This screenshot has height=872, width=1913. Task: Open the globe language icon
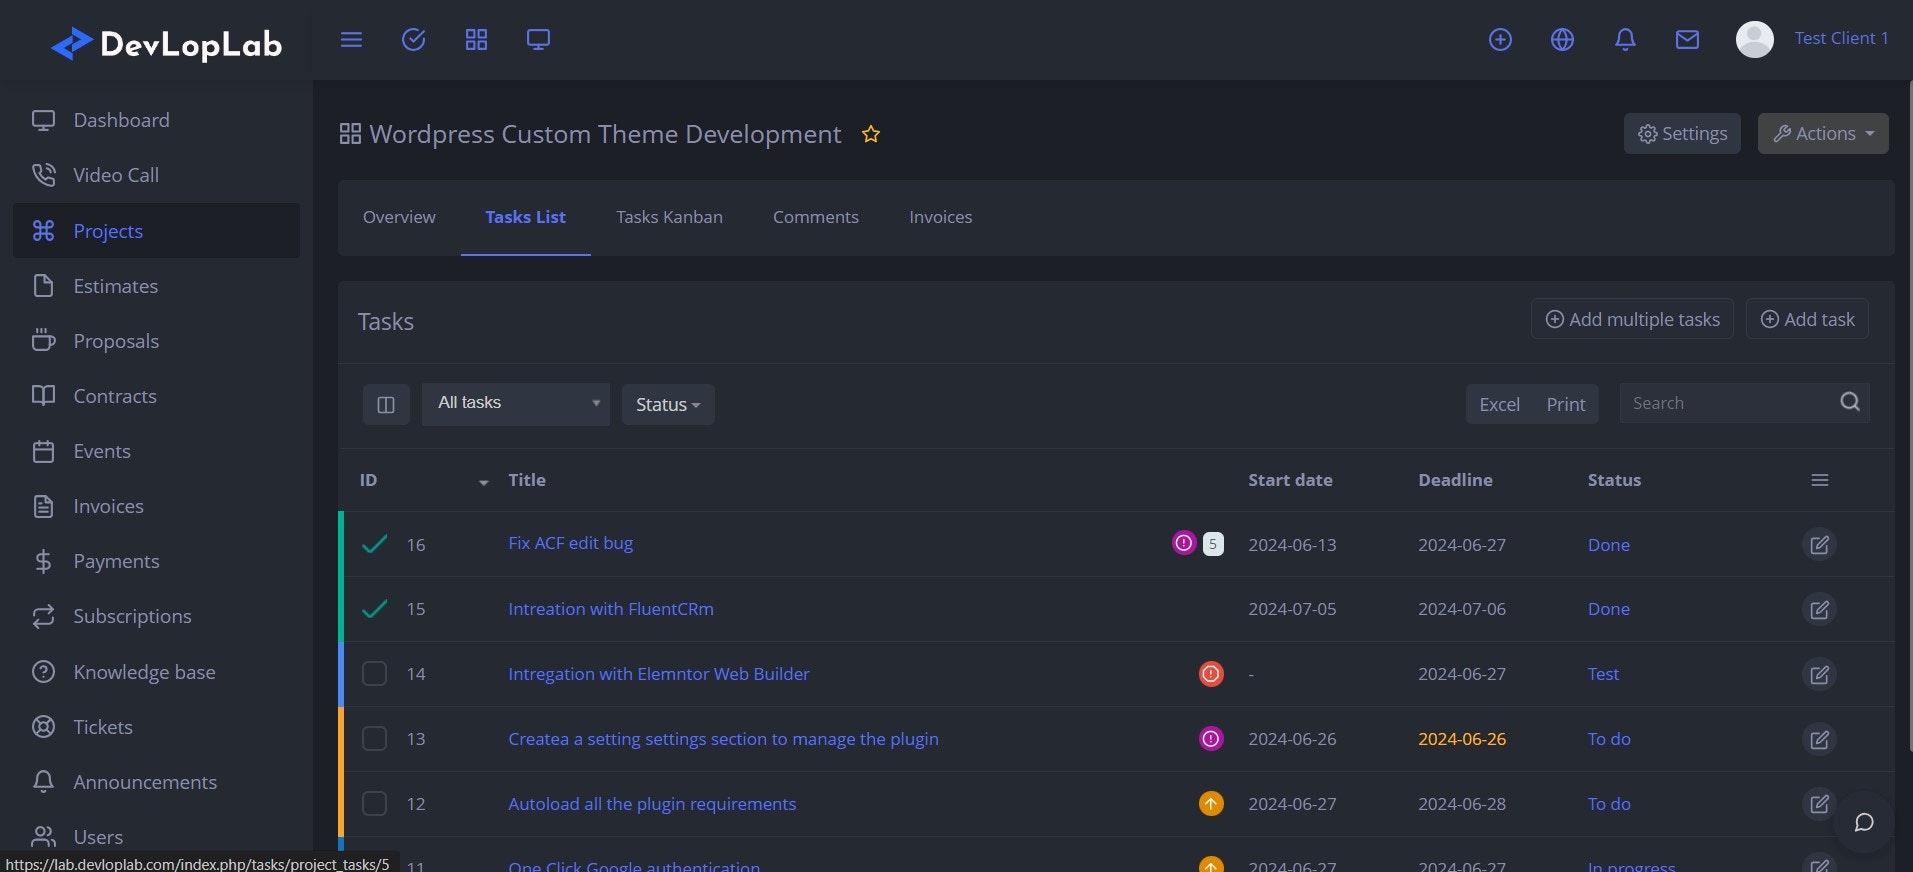point(1562,40)
